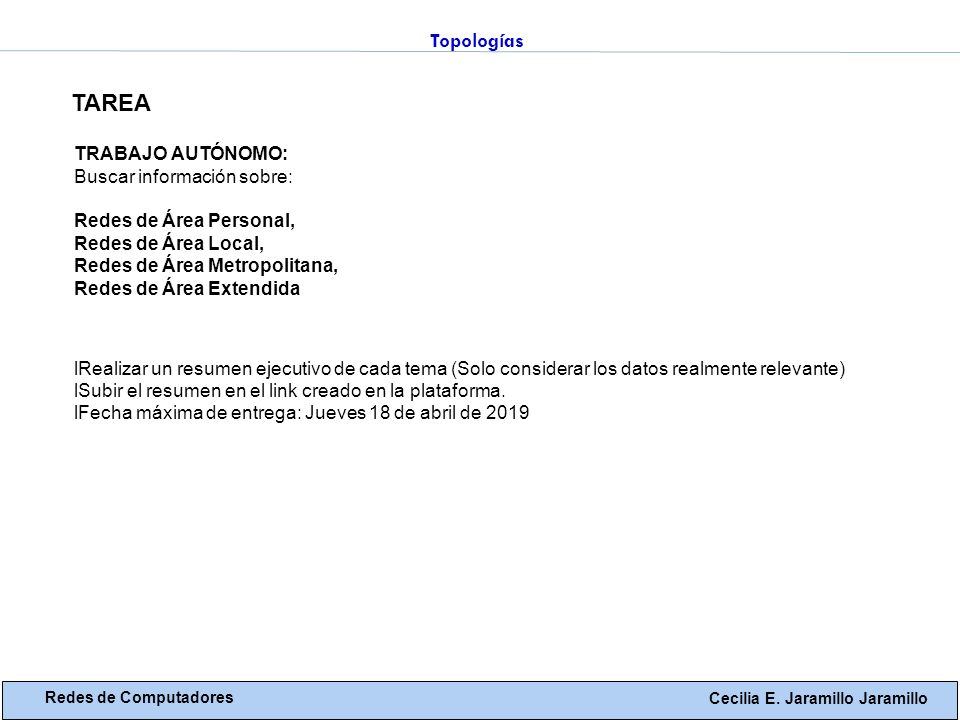960x720 pixels.
Task: Select the 'TAREA' heading
Action: [x=111, y=103]
